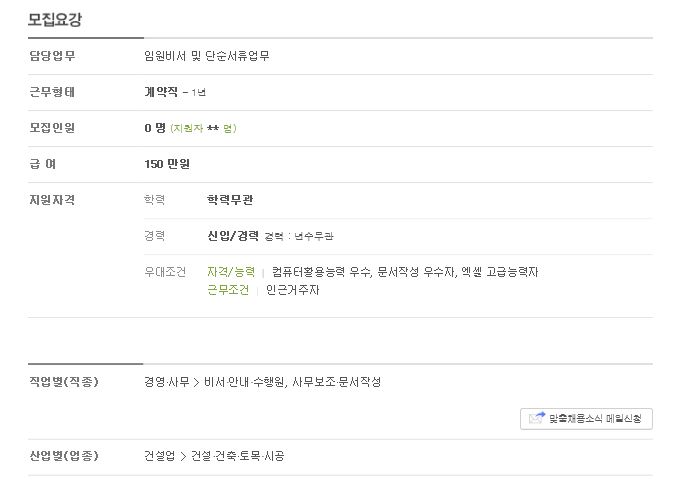Click the 직업별(직종) row label

(64, 382)
